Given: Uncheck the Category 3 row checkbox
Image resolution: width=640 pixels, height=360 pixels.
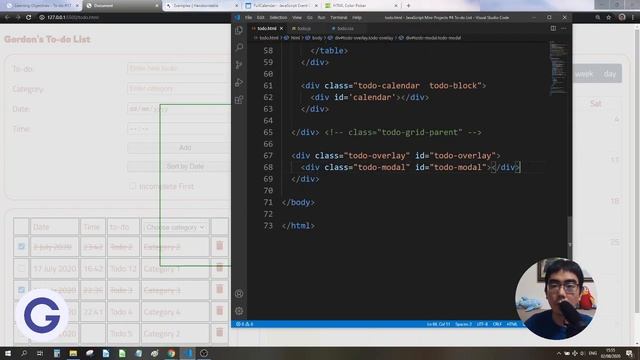Looking at the screenshot, I should click(21, 290).
